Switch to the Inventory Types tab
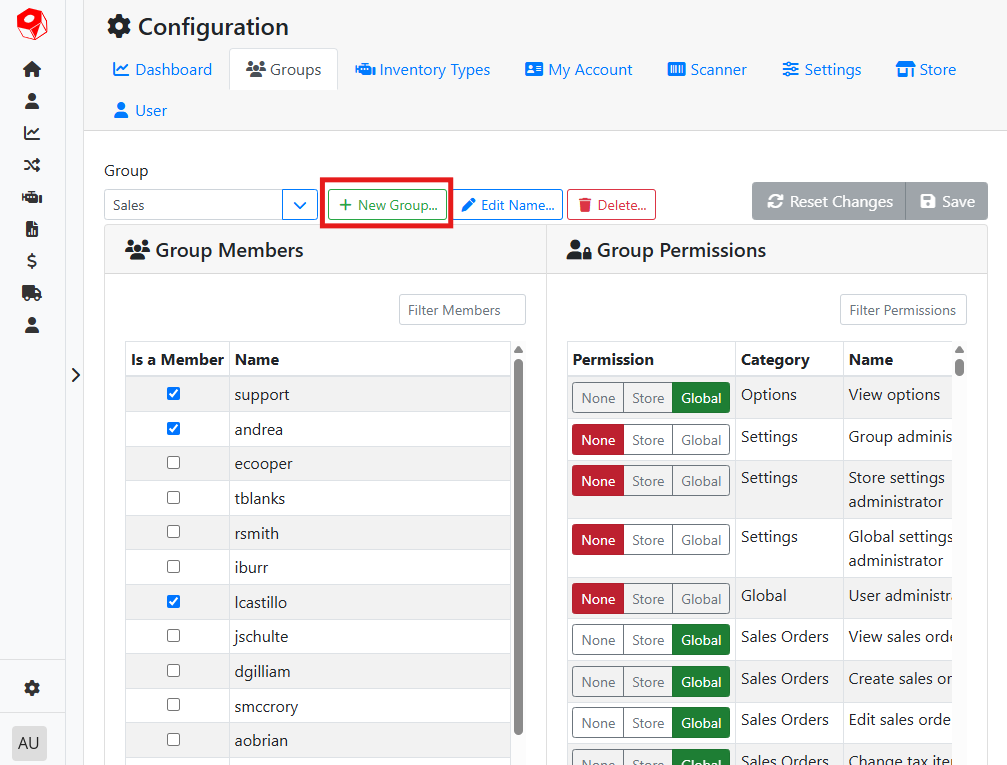Image resolution: width=1007 pixels, height=765 pixels. (x=422, y=70)
